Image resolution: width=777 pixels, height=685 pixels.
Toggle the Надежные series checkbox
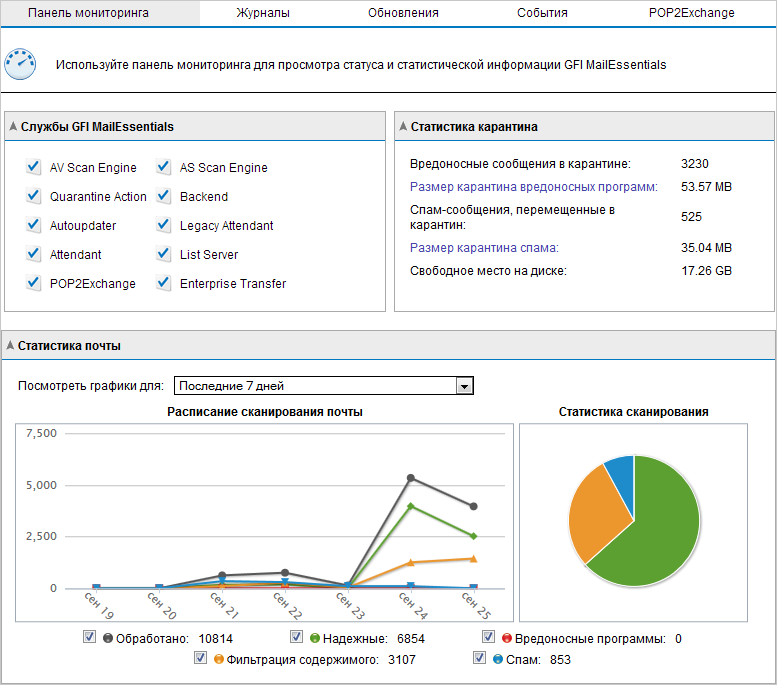click(x=296, y=636)
